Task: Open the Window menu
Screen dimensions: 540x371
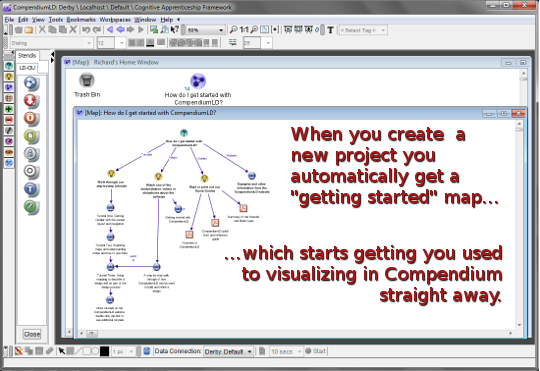Action: pyautogui.click(x=145, y=20)
